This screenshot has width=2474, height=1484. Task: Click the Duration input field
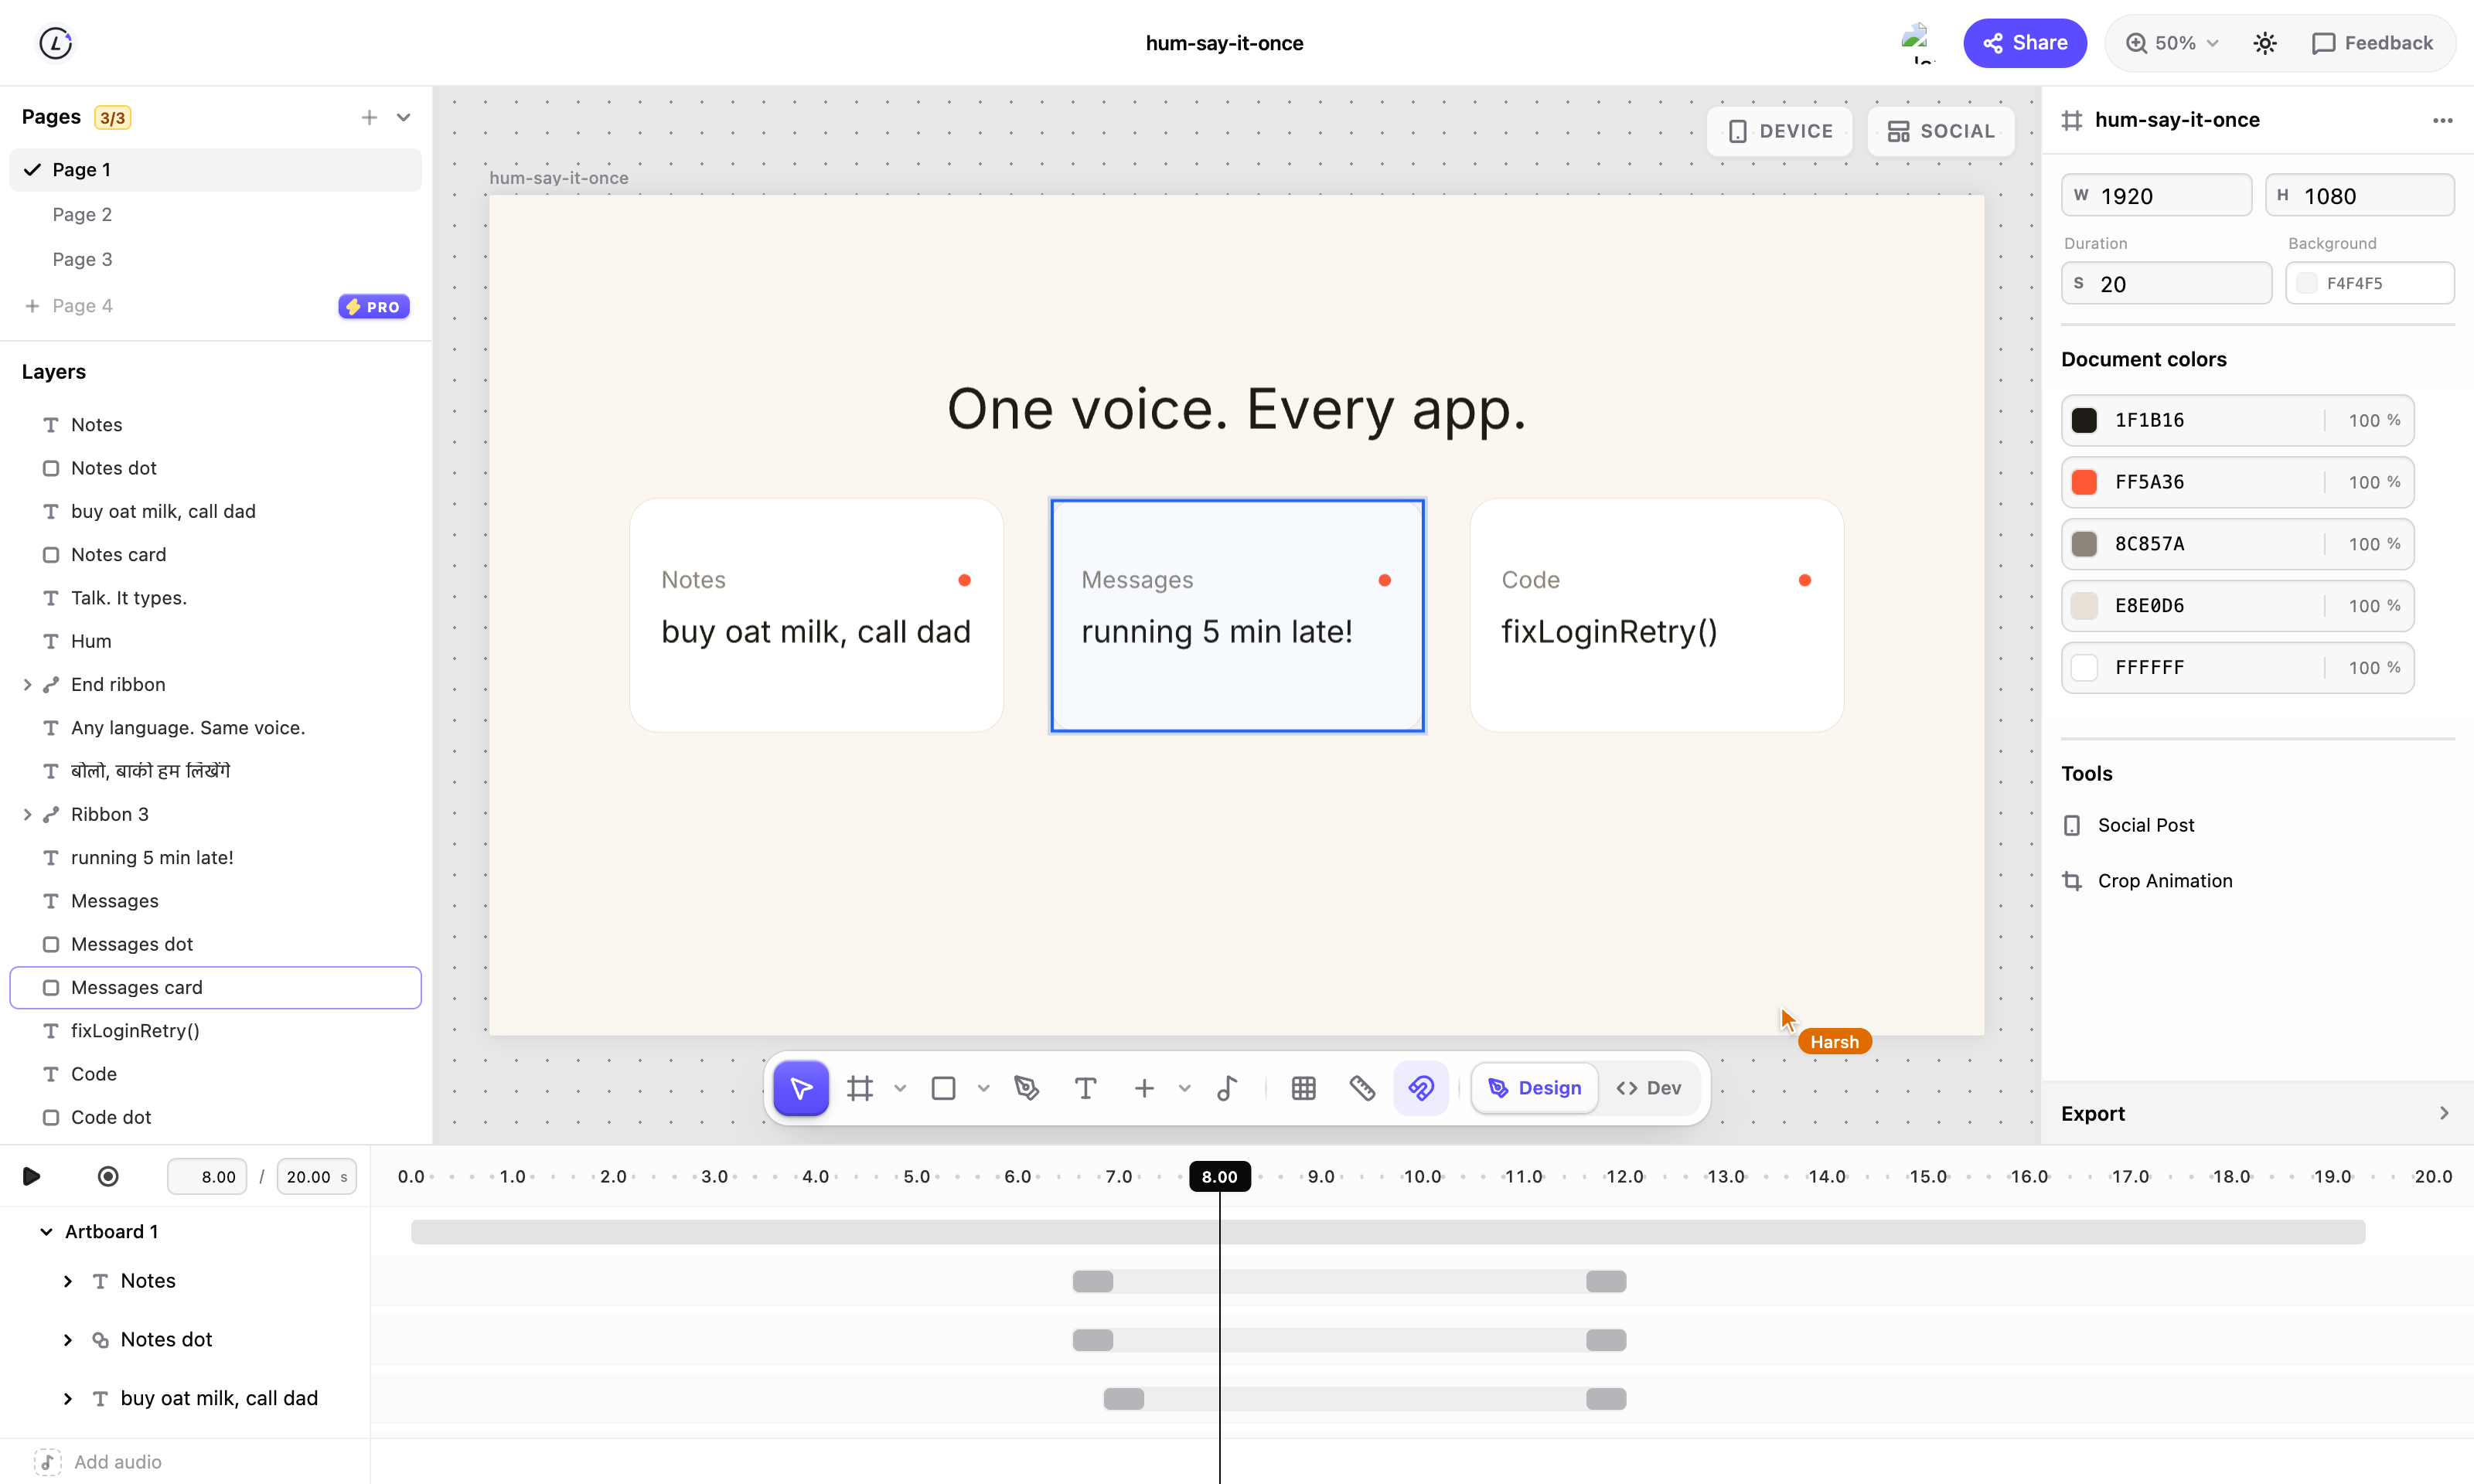pos(2166,283)
